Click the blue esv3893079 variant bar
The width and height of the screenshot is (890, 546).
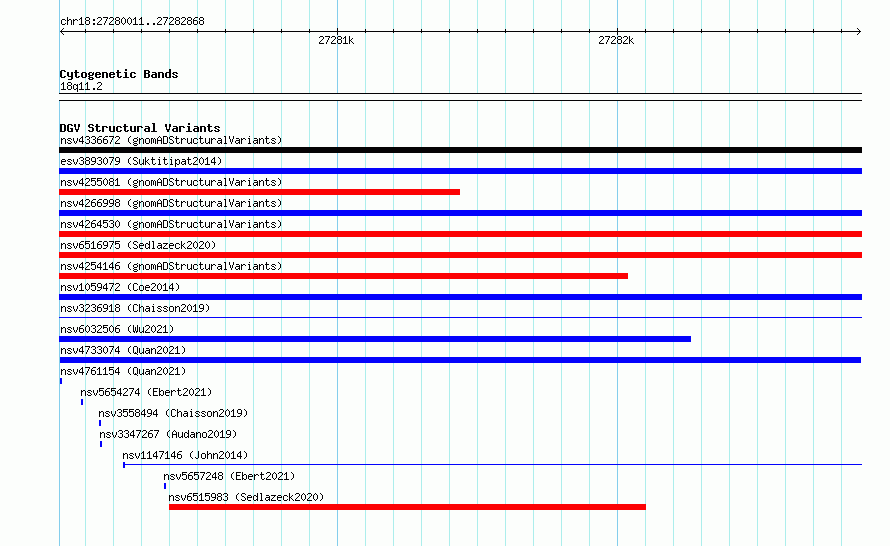click(460, 171)
